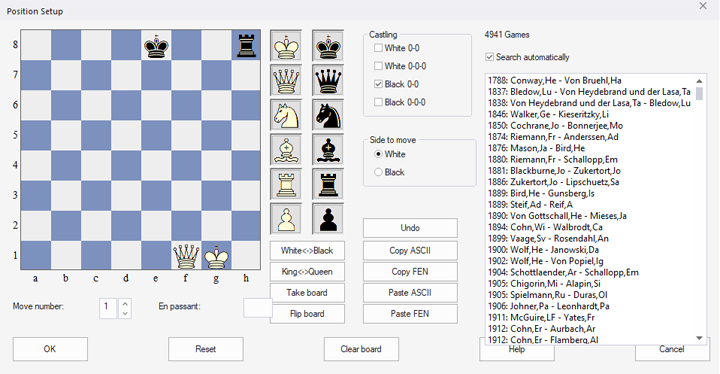Click the Flip board button
This screenshot has height=374, width=720.
(307, 314)
